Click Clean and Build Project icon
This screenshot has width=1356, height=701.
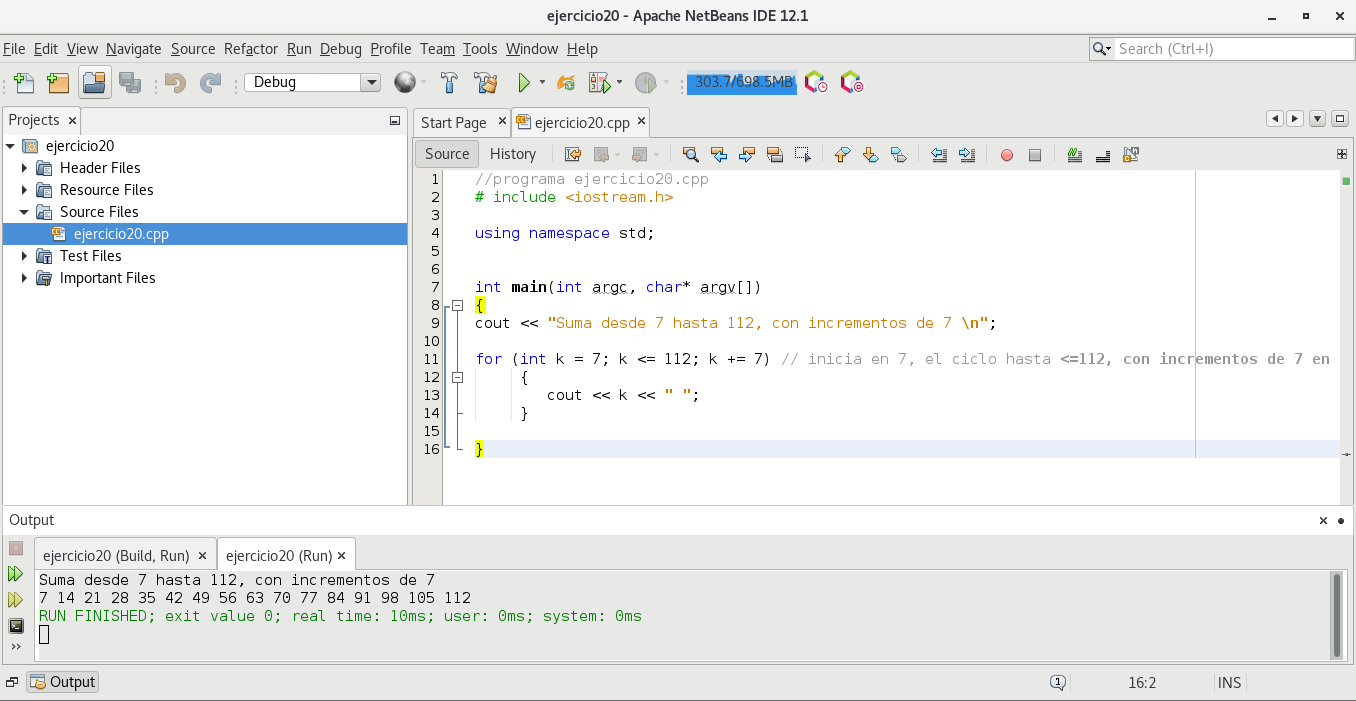[486, 83]
